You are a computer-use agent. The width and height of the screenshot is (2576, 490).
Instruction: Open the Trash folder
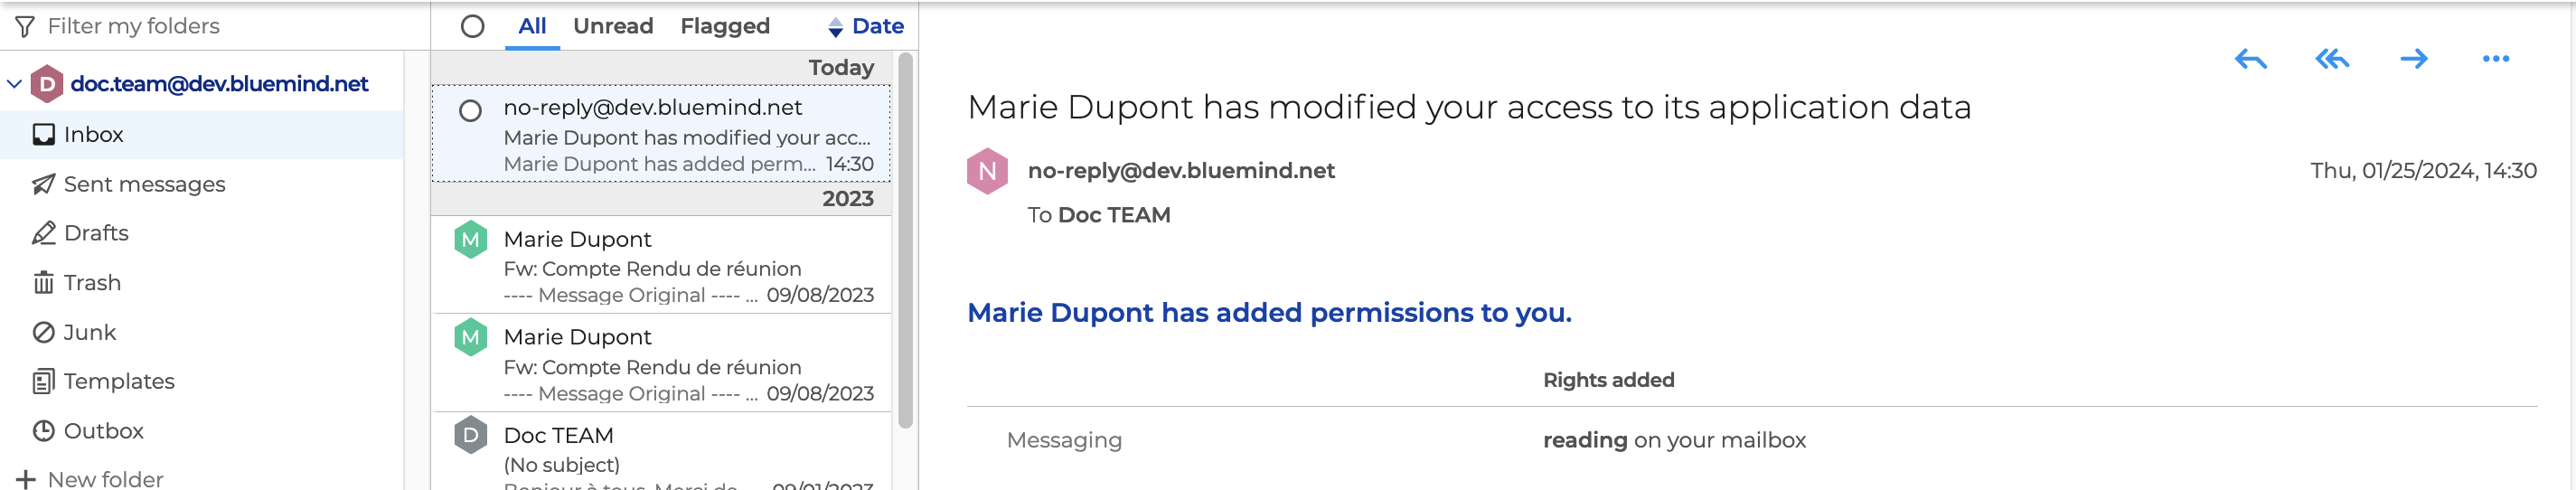tap(92, 283)
